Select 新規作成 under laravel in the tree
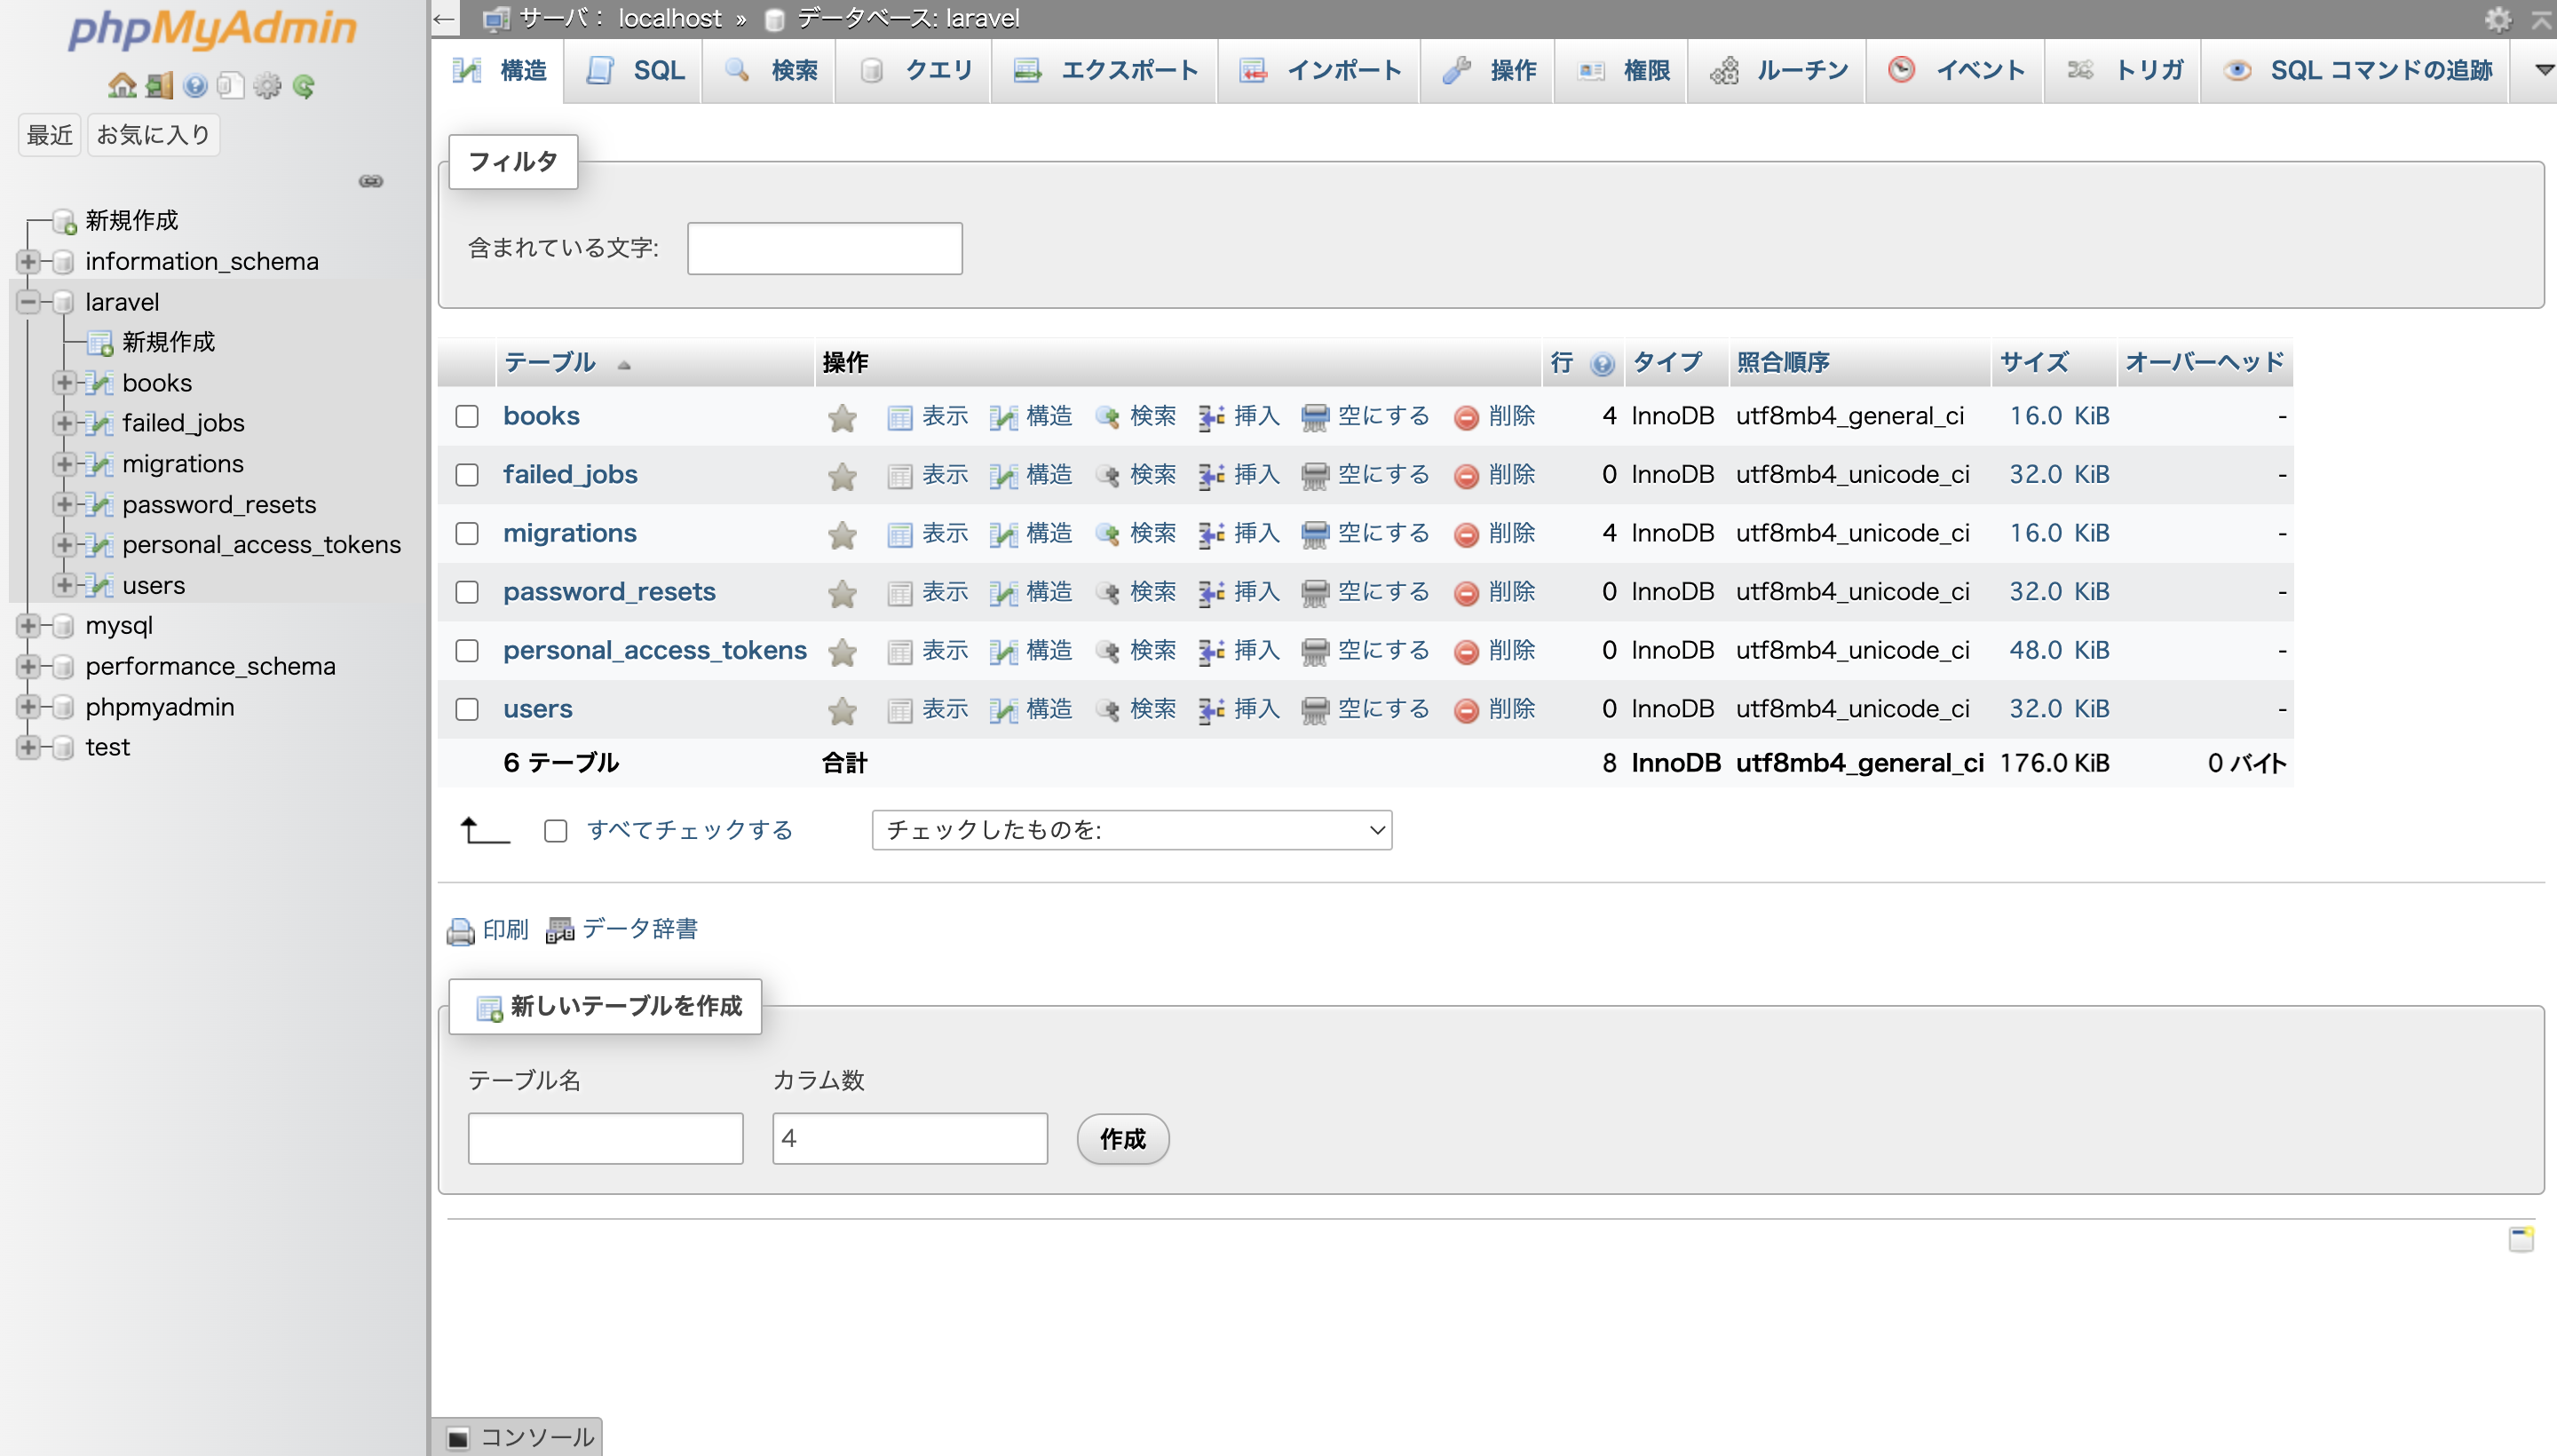This screenshot has width=2557, height=1456. click(168, 342)
